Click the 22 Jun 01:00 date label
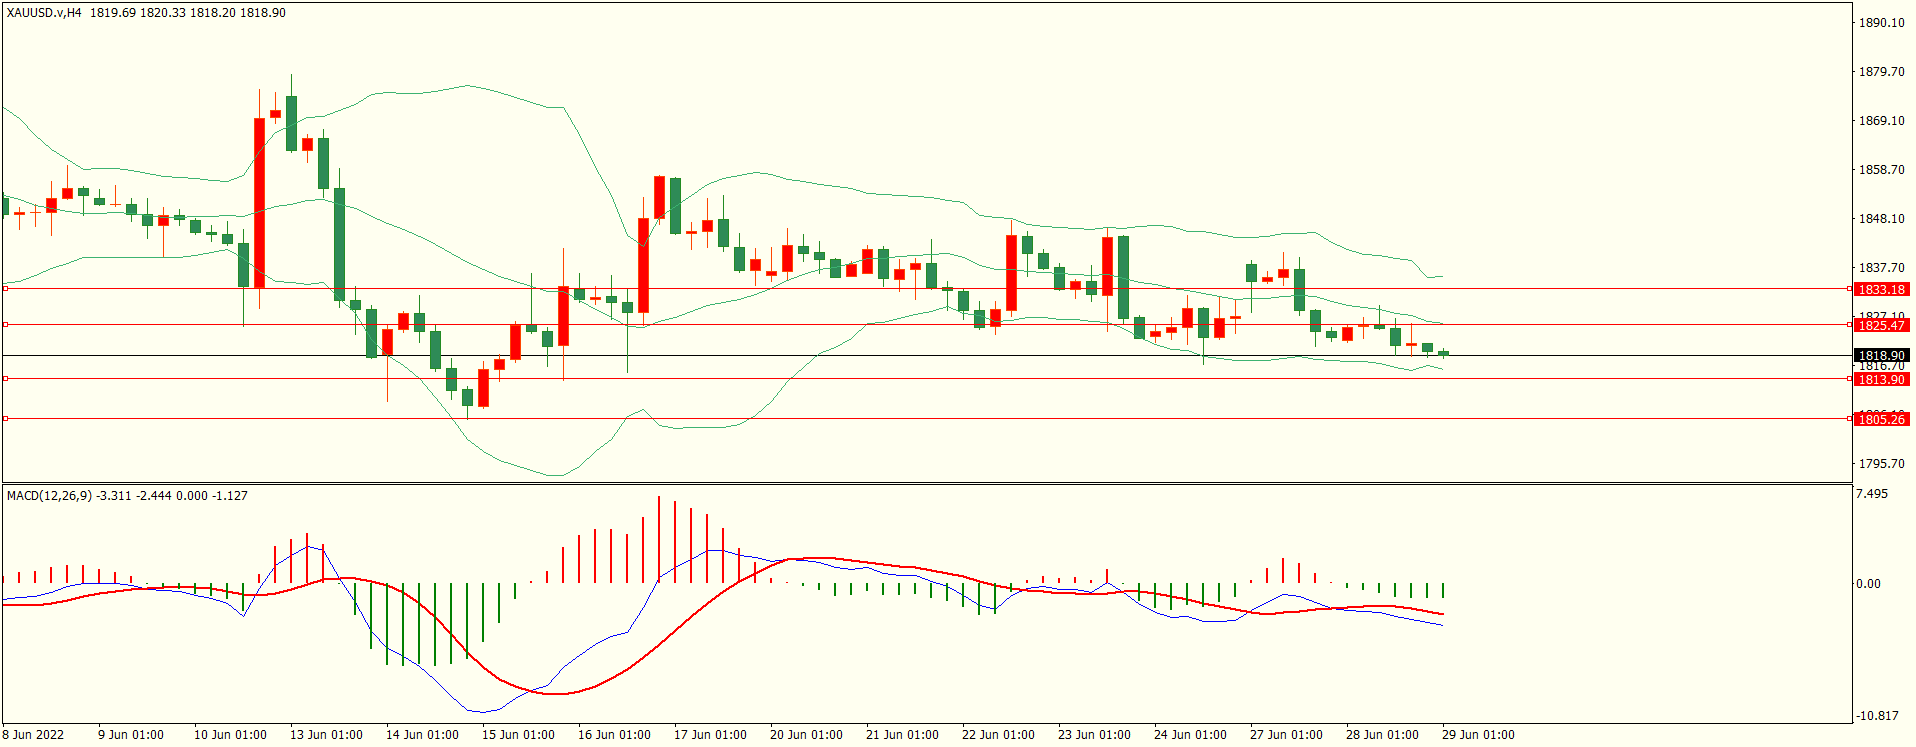 [x=998, y=735]
